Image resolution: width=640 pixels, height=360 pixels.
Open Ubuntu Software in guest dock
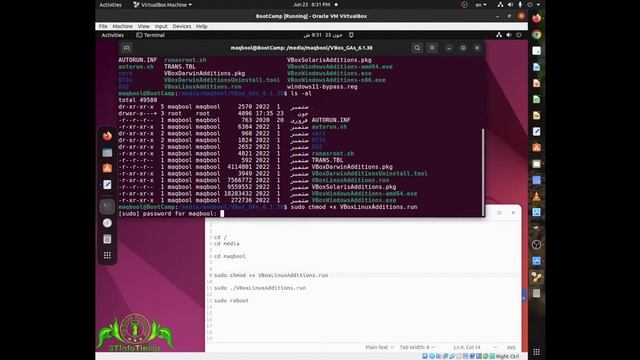[107, 168]
